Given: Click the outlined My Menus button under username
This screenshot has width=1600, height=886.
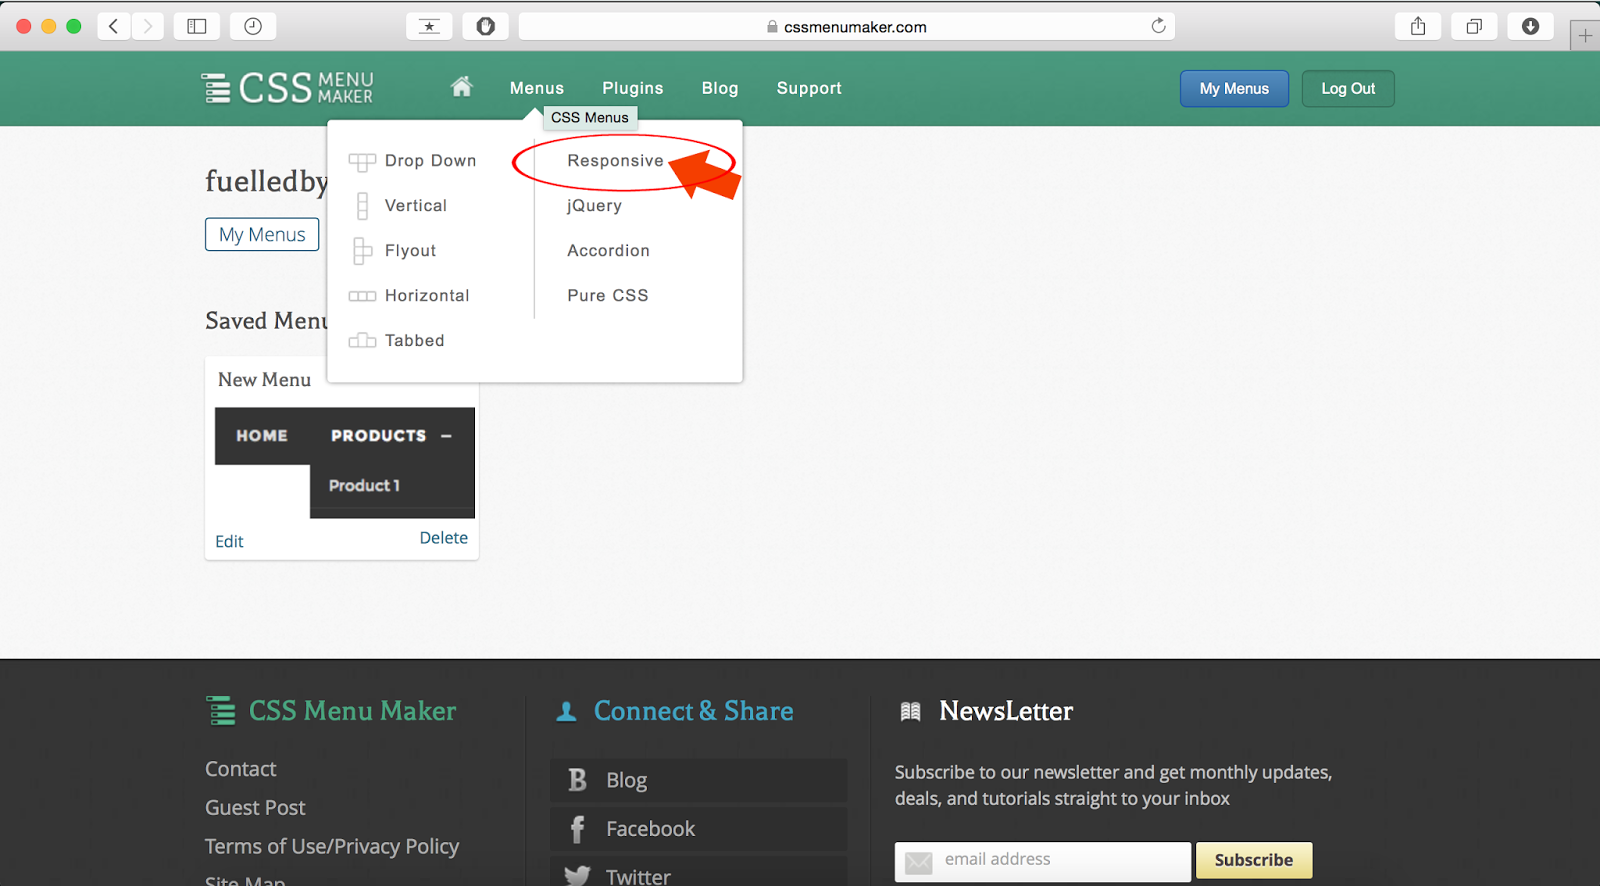Looking at the screenshot, I should point(262,234).
